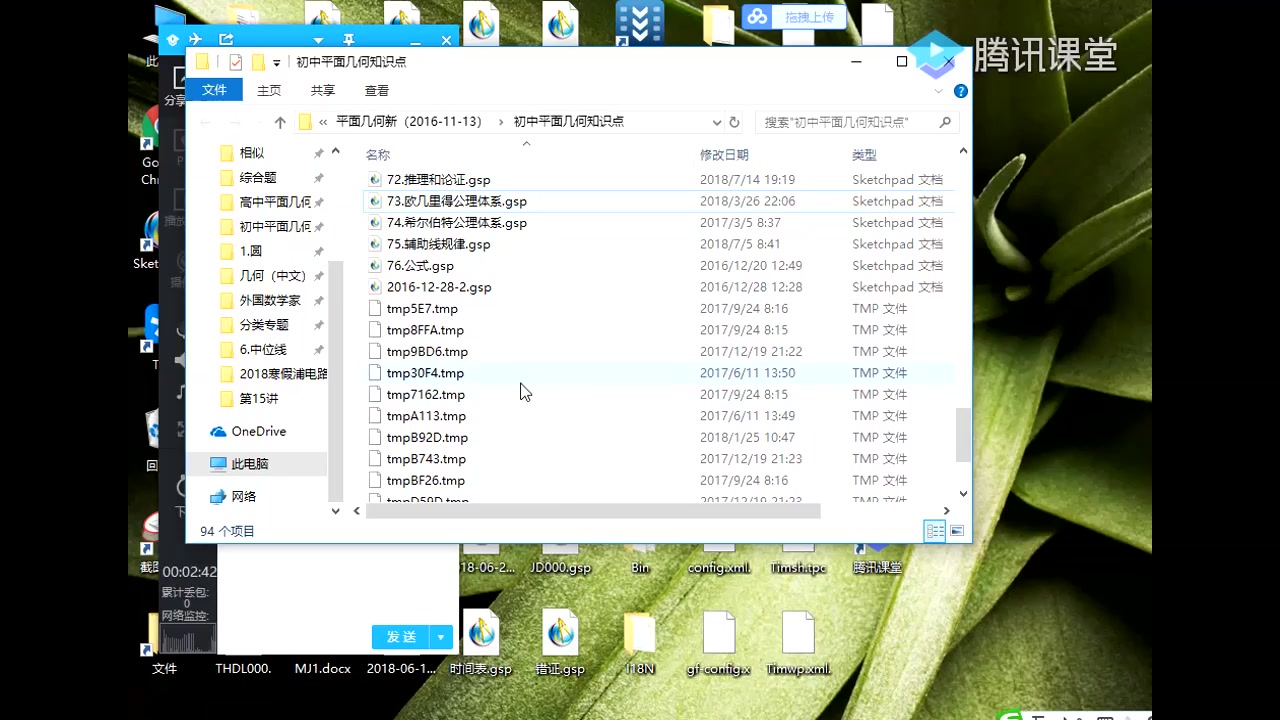Expand the address bar history dropdown
This screenshot has height=720, width=1280.
(x=717, y=122)
